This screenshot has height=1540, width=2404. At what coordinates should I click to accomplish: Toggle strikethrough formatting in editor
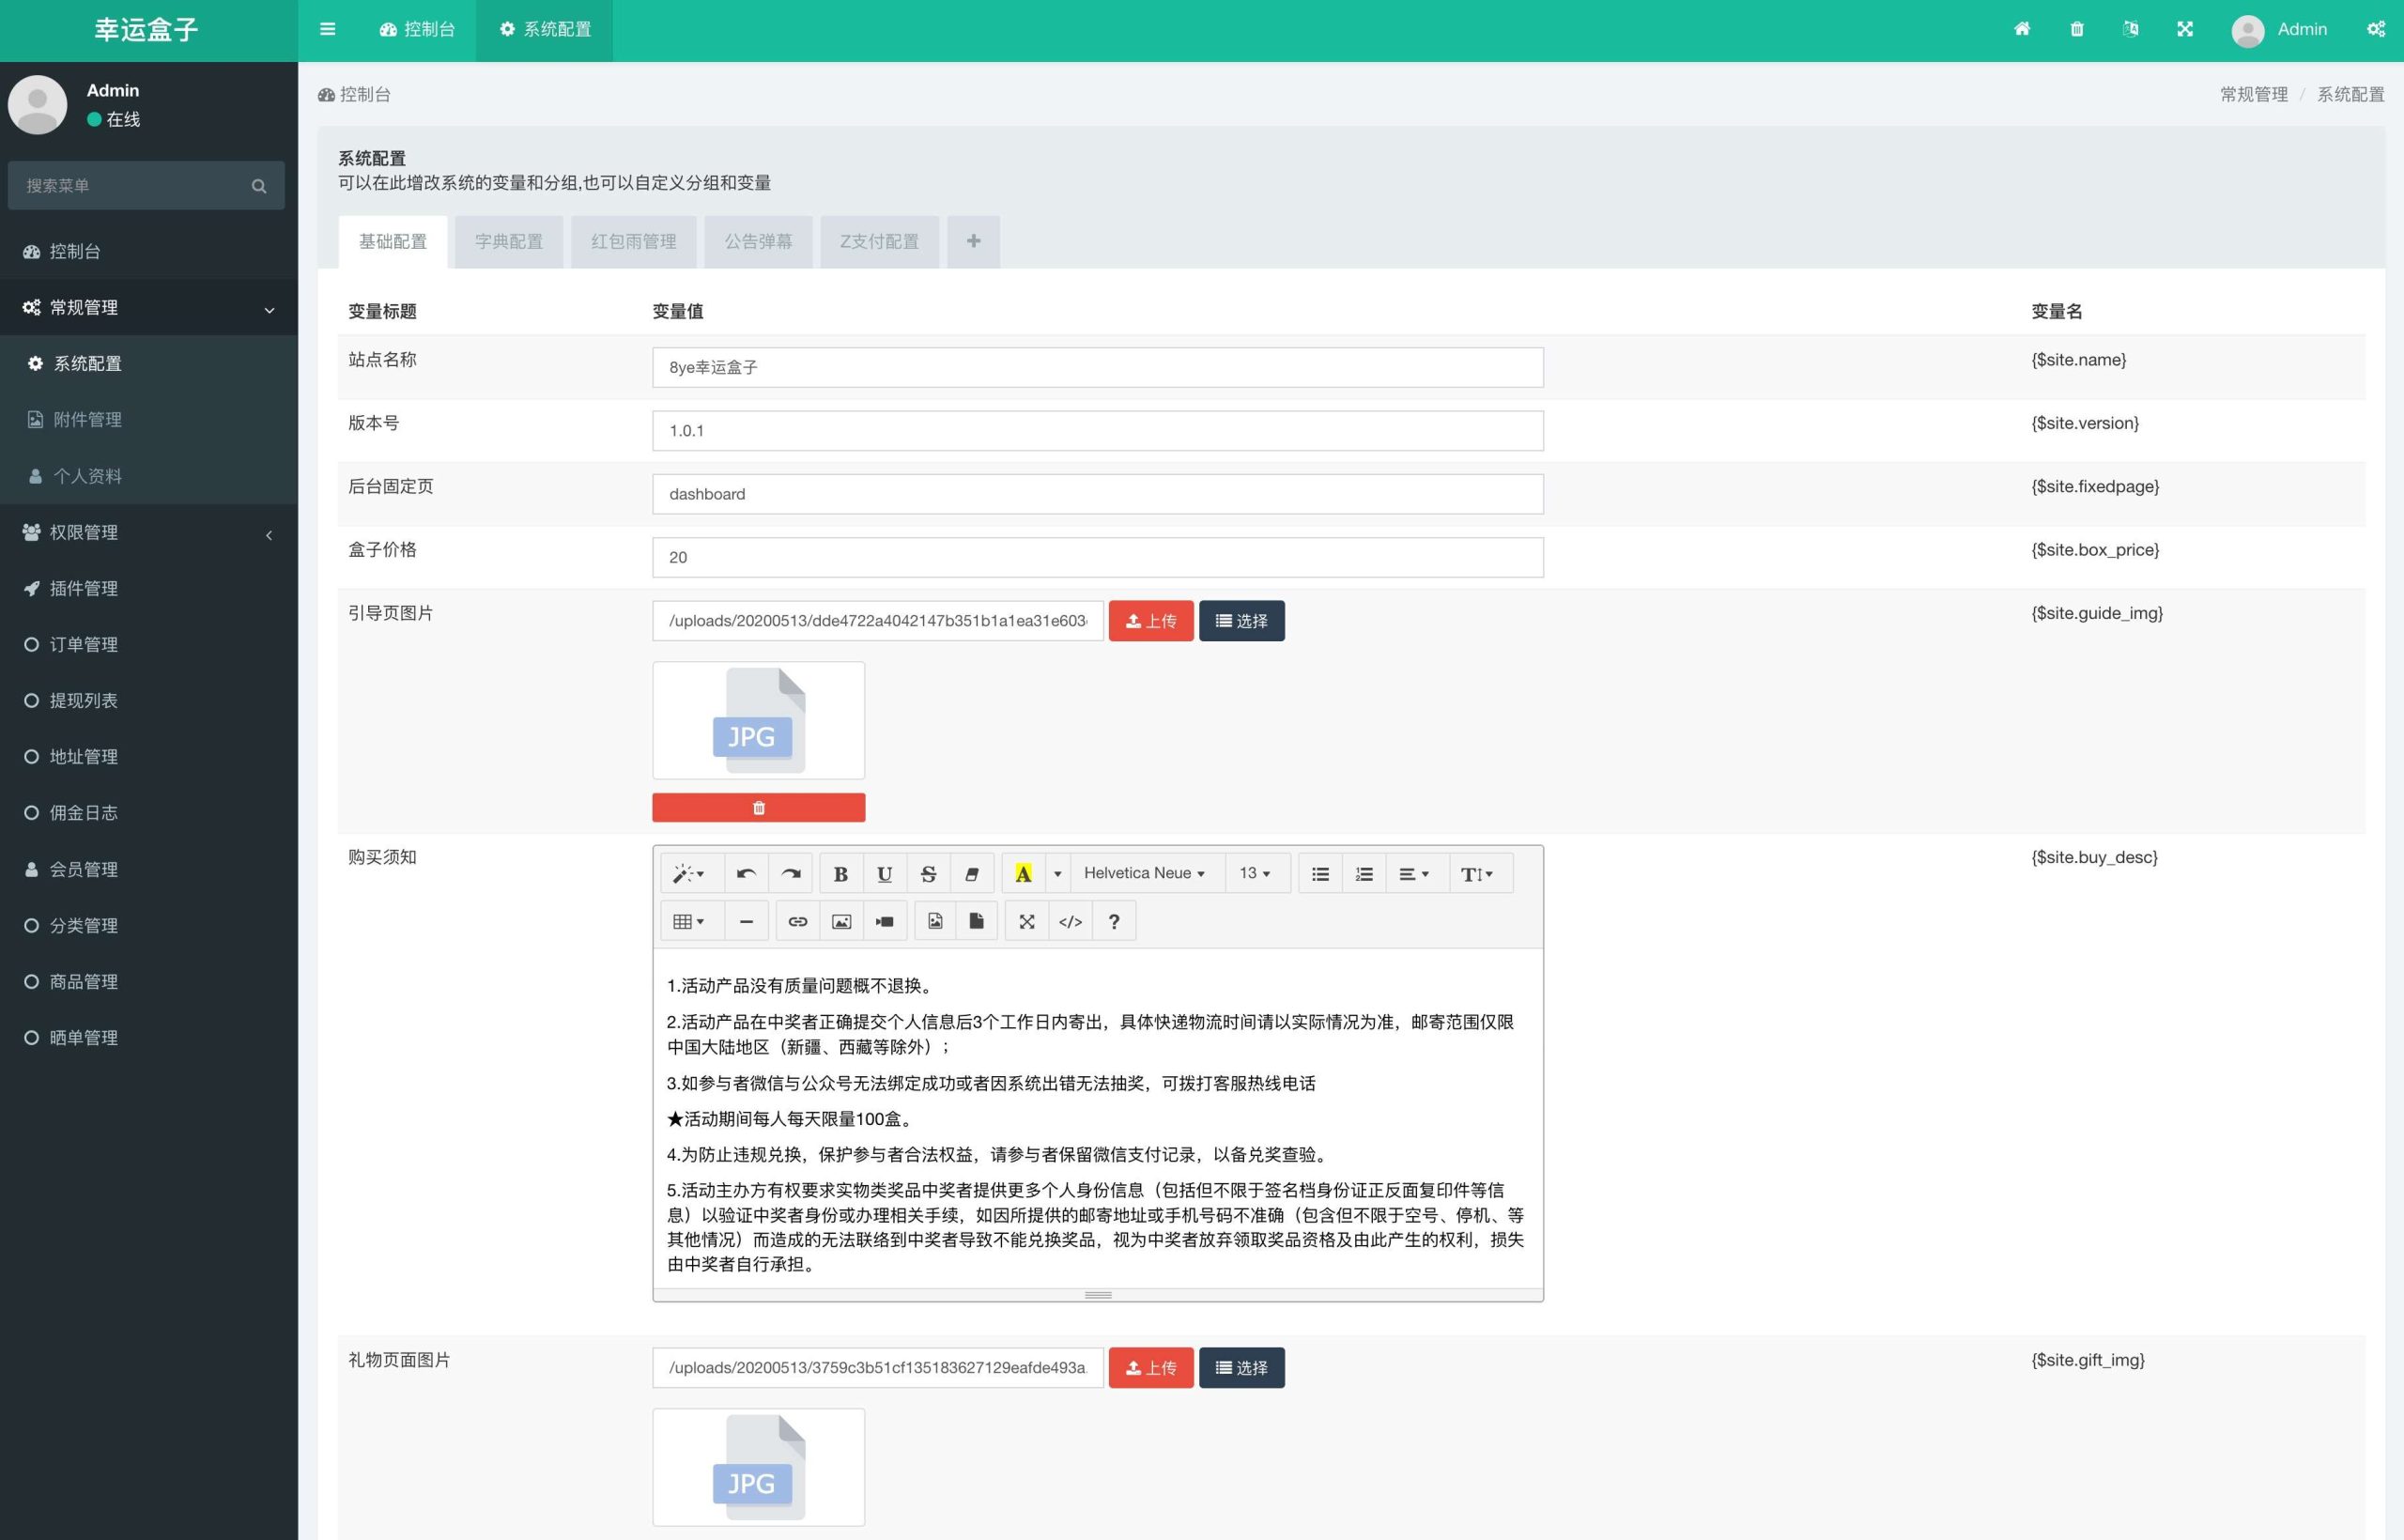(x=928, y=873)
